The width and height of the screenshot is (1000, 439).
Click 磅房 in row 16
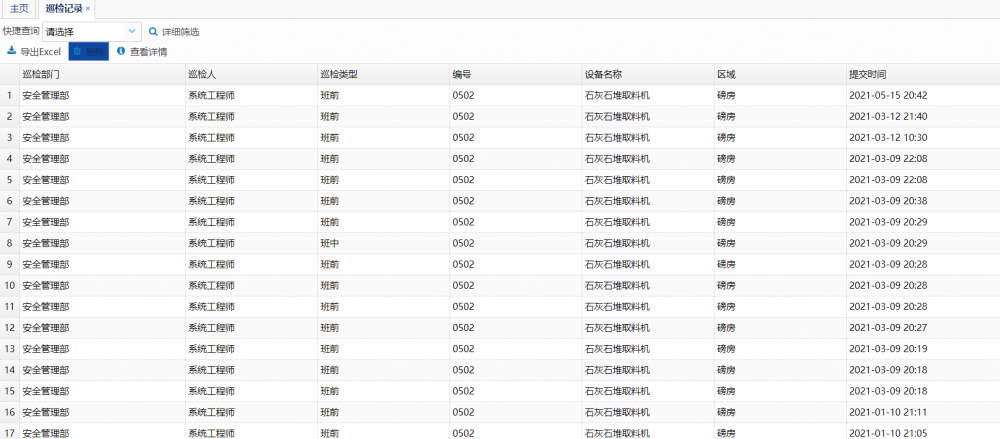[x=726, y=412]
